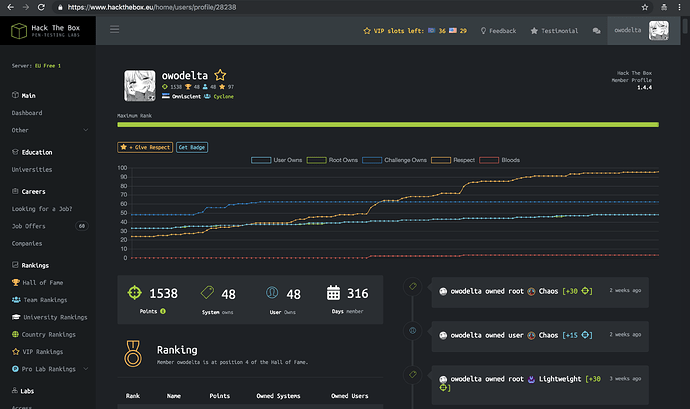Toggle Challenge Owns legend series
The width and height of the screenshot is (690, 409).
click(394, 160)
